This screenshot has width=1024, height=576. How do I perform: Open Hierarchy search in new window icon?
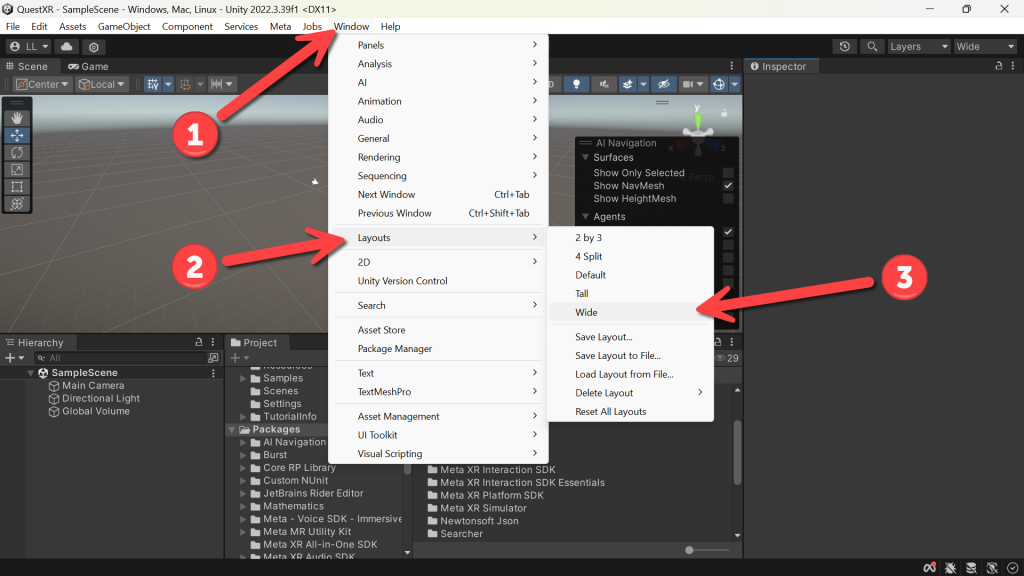click(213, 358)
